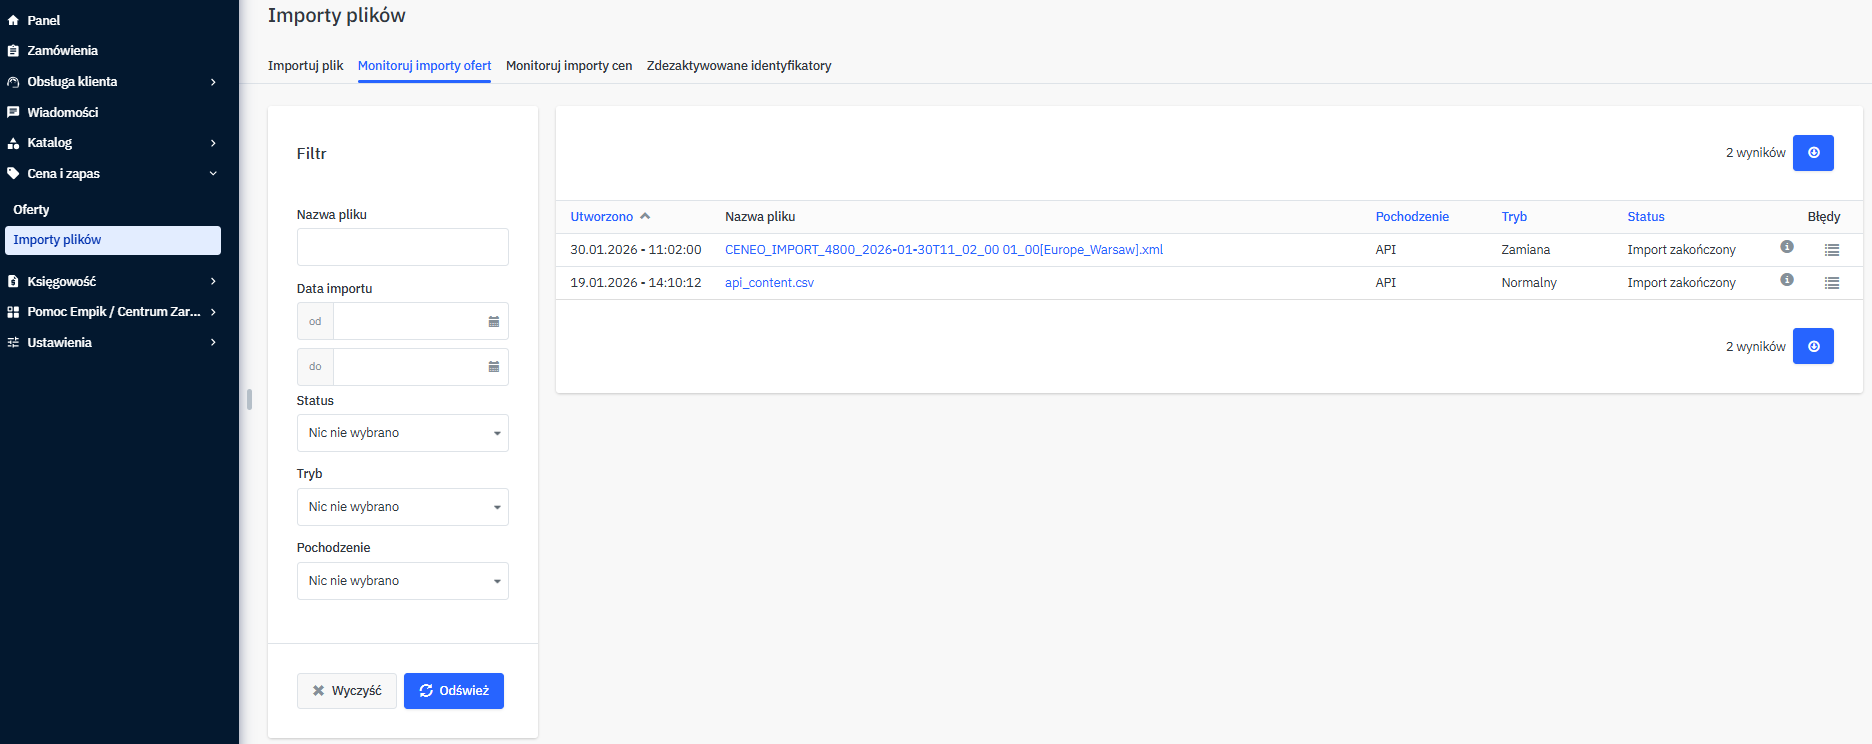Open calendar picker for the 'od' date
1872x744 pixels.
tap(493, 321)
